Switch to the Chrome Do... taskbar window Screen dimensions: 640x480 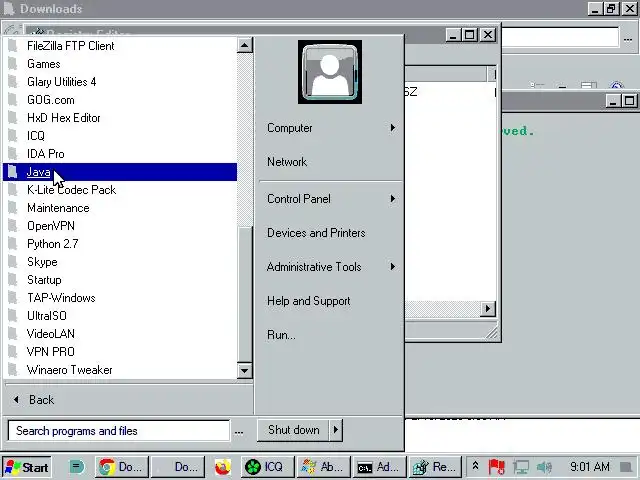pyautogui.click(x=122, y=467)
